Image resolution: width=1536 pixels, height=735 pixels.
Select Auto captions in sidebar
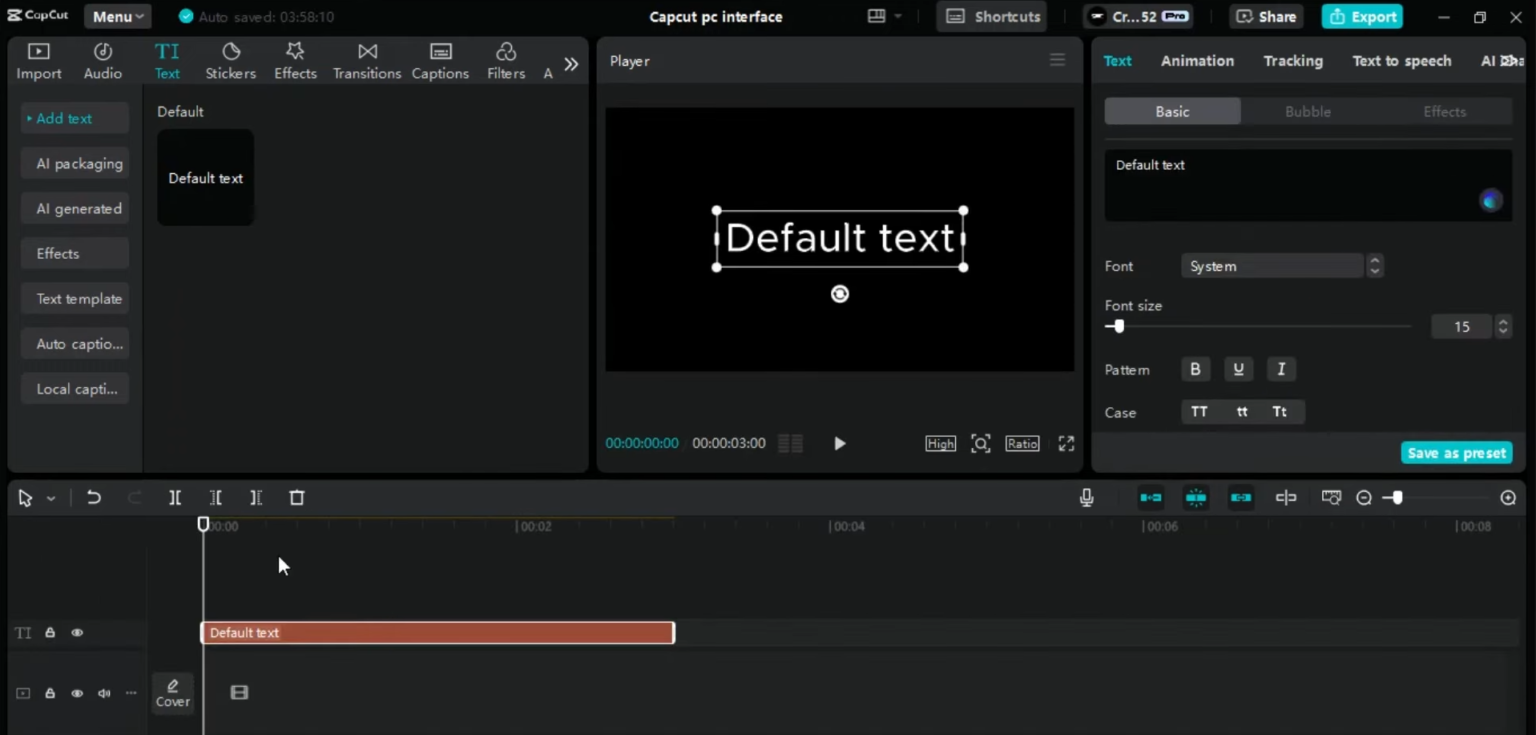click(x=75, y=343)
